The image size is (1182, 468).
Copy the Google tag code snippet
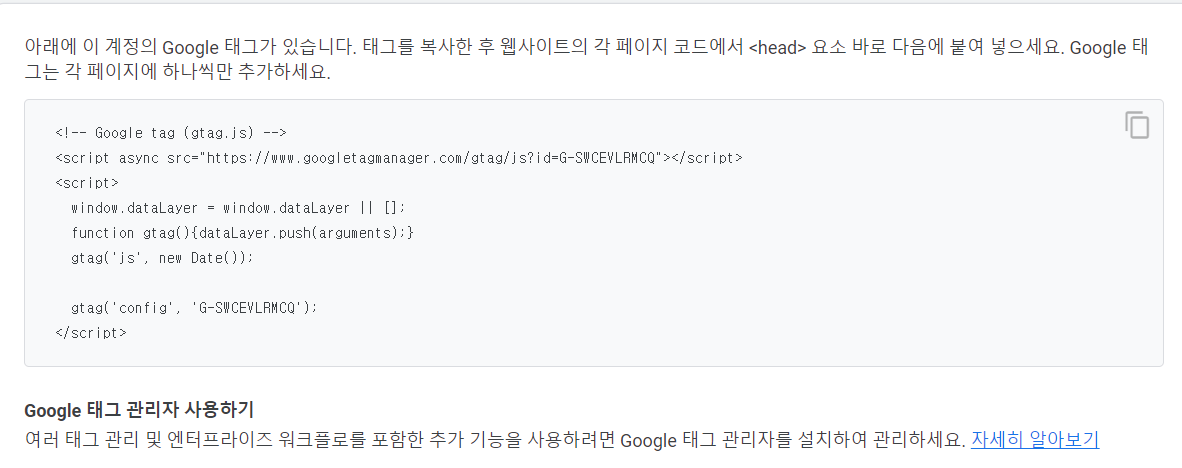(1136, 125)
